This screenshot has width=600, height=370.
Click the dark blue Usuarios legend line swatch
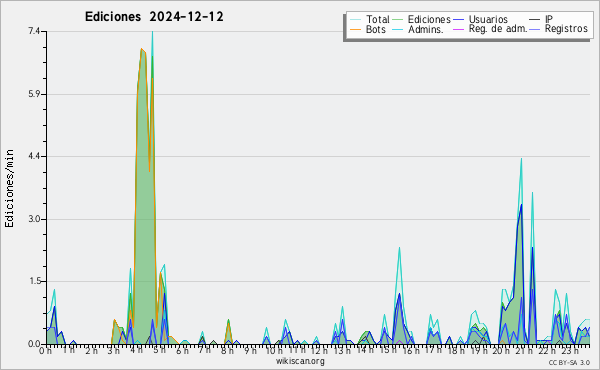pyautogui.click(x=458, y=20)
